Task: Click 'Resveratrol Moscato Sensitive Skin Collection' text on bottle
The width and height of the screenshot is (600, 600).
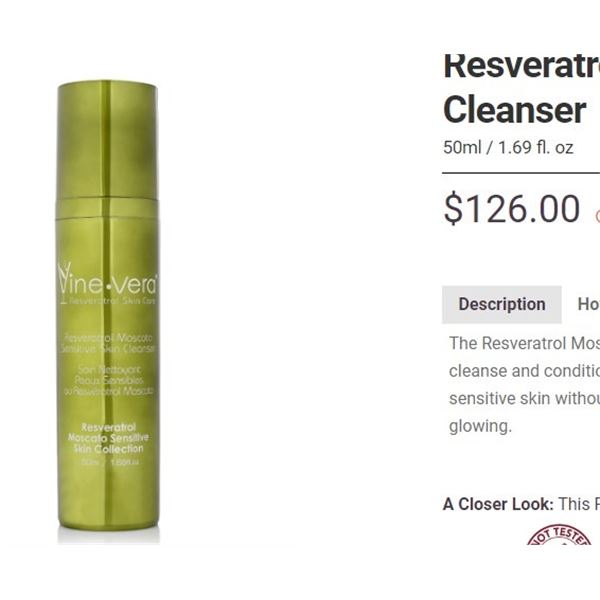Action: pyautogui.click(x=108, y=438)
